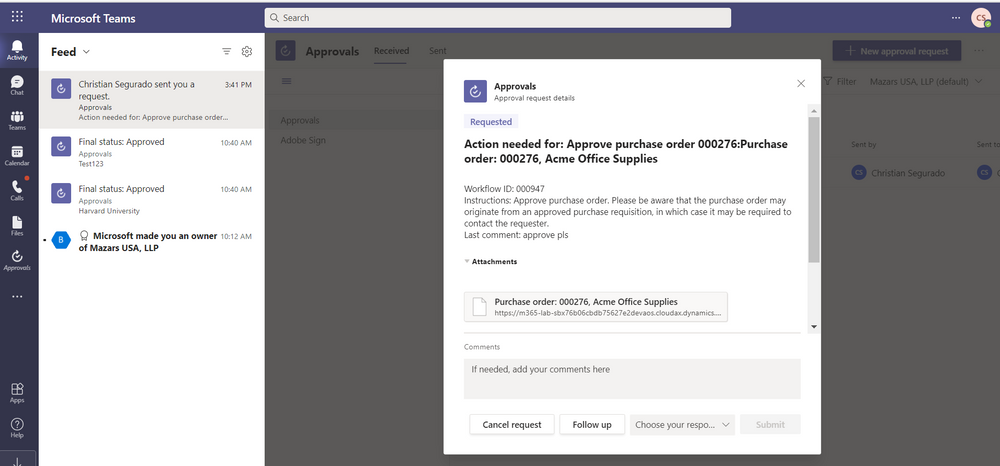Switch to the Sent tab
Screen dimensions: 1000x466
pyautogui.click(x=438, y=51)
